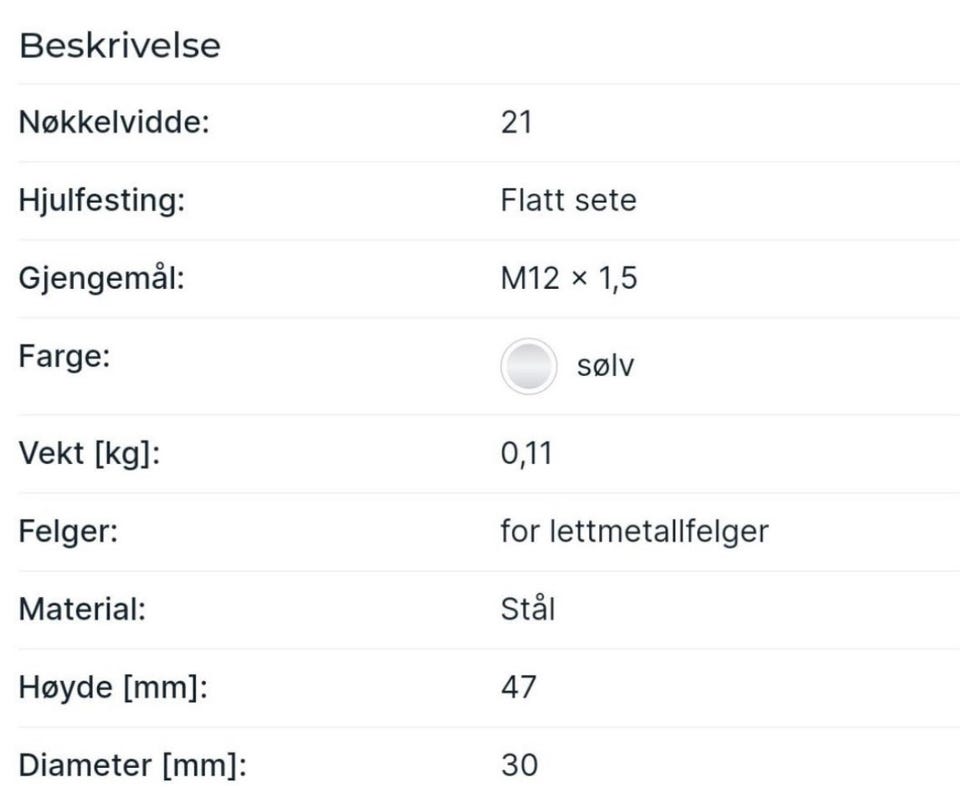Viewport: 960px width, 792px height.
Task: Click the sølv color name text
Action: 606,367
